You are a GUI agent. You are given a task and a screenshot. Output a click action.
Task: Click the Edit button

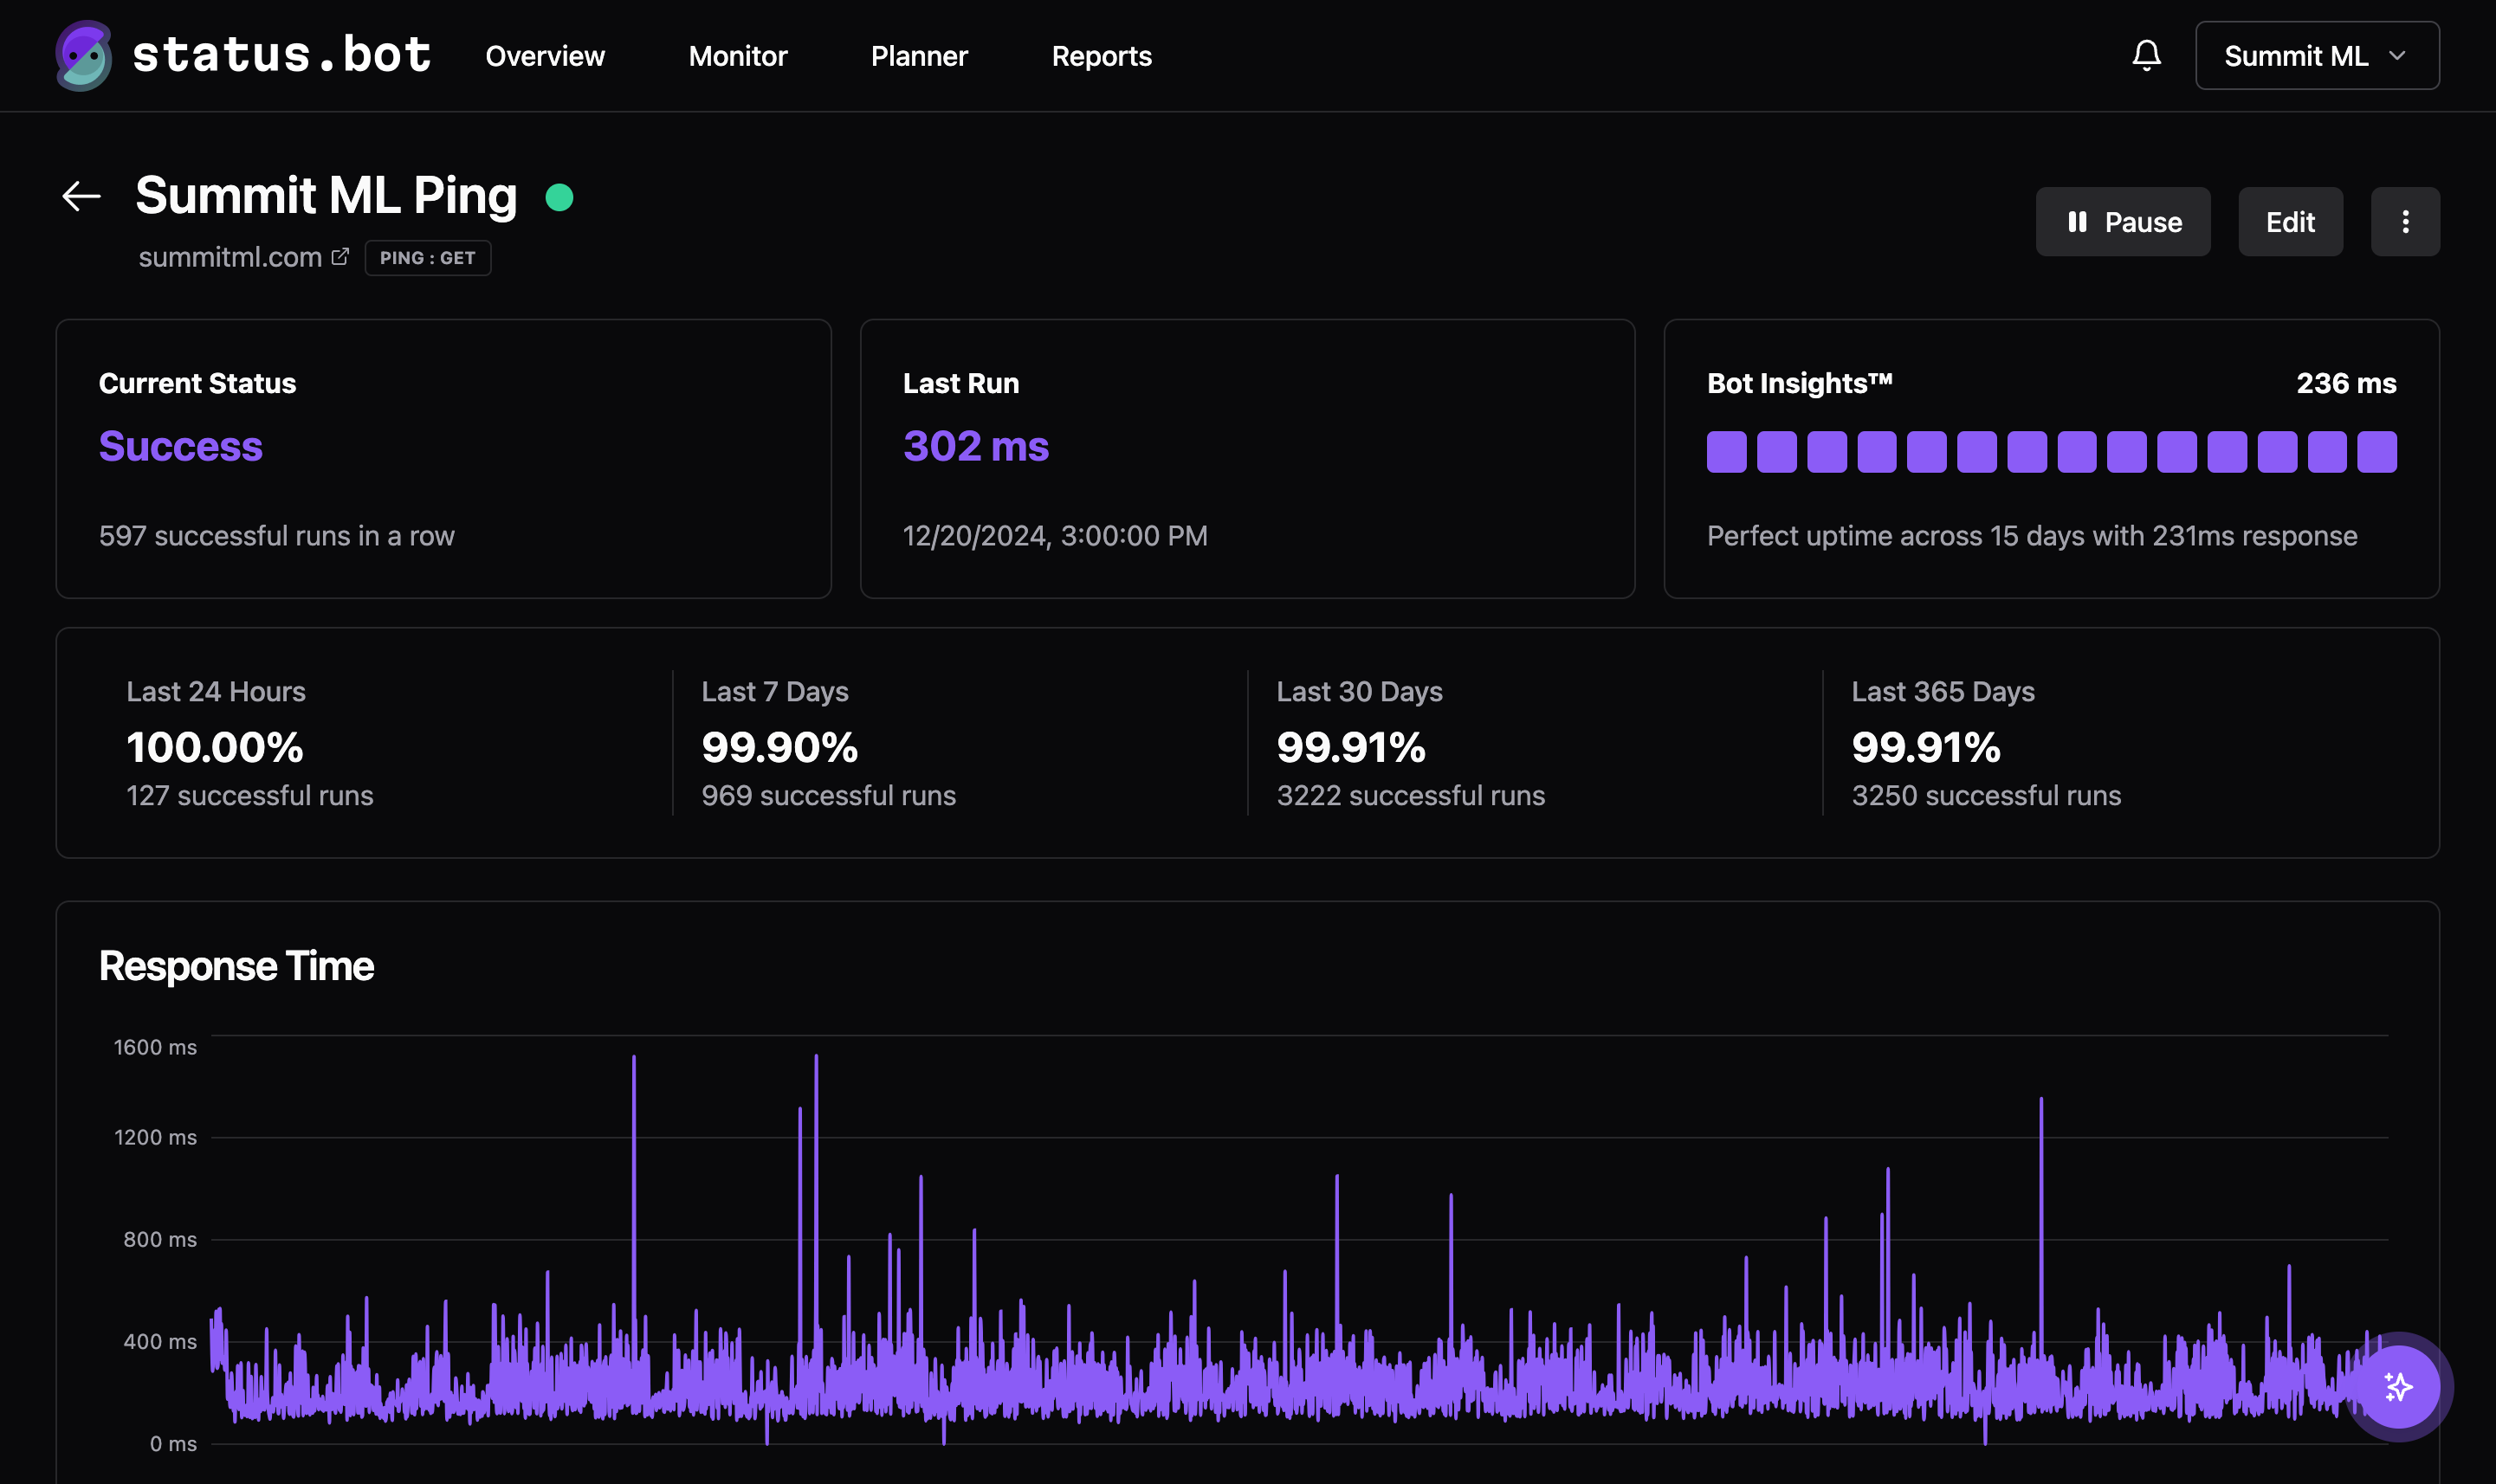click(2290, 221)
